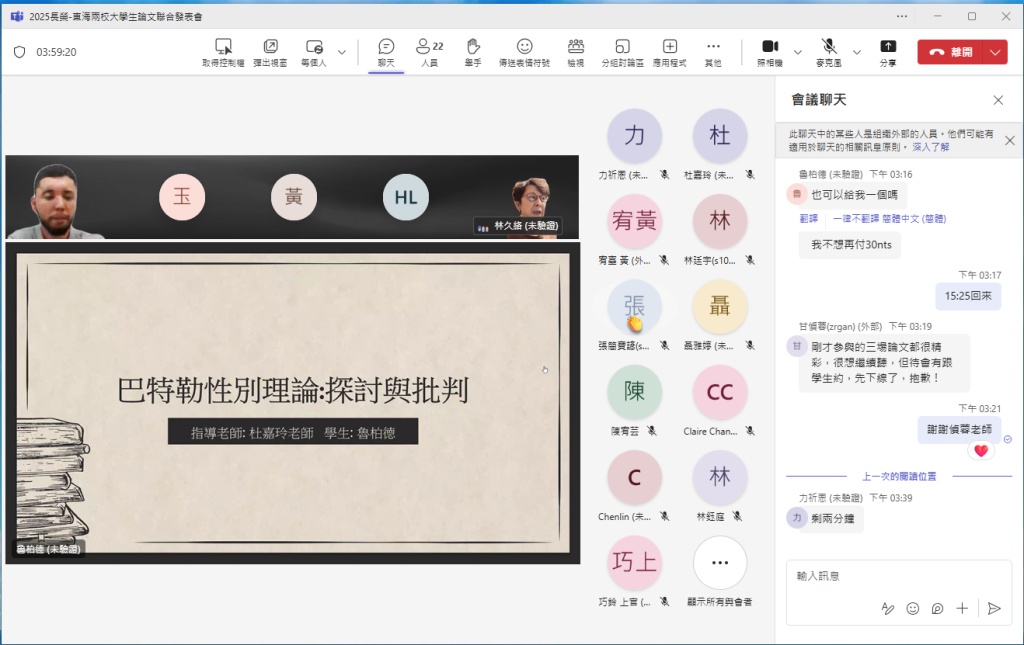Click the shield icon beside the meeting timer
The image size is (1024, 645).
[20, 52]
